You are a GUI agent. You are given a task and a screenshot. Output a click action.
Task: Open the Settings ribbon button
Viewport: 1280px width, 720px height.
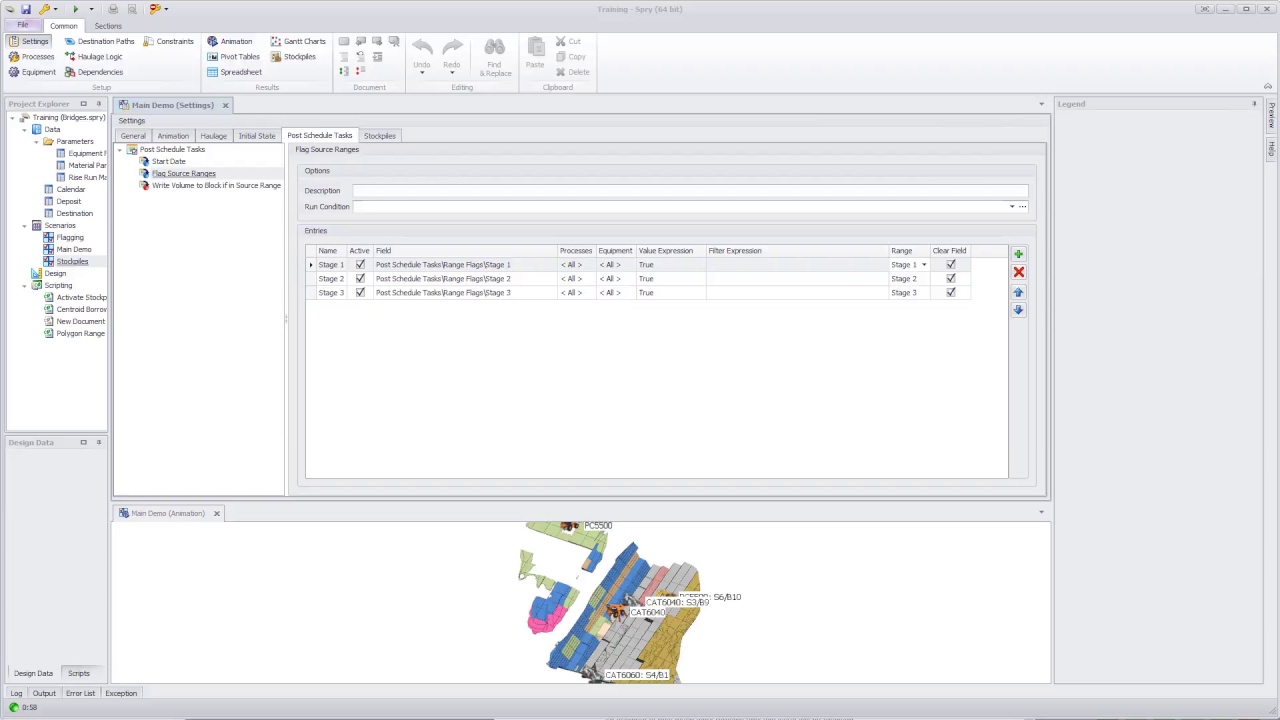coord(29,41)
